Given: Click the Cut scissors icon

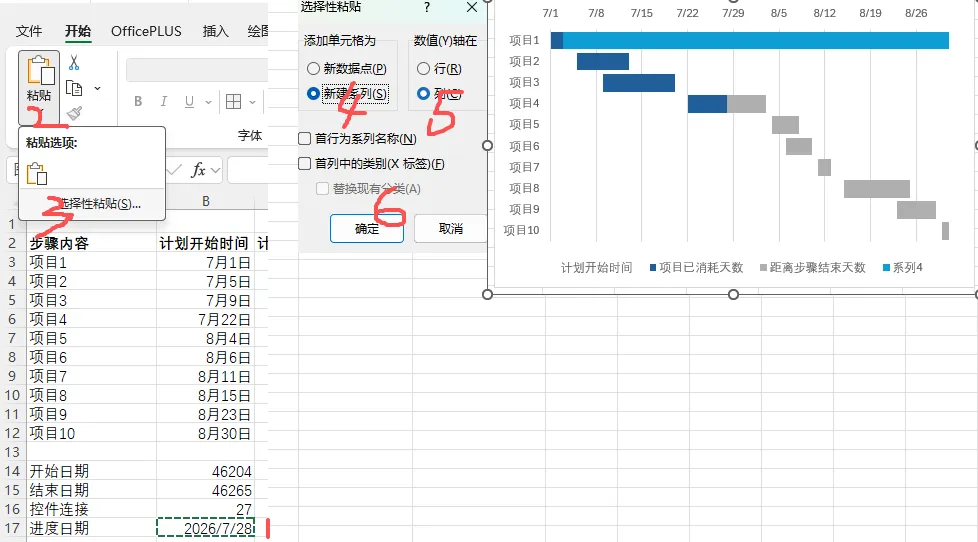Looking at the screenshot, I should [74, 62].
